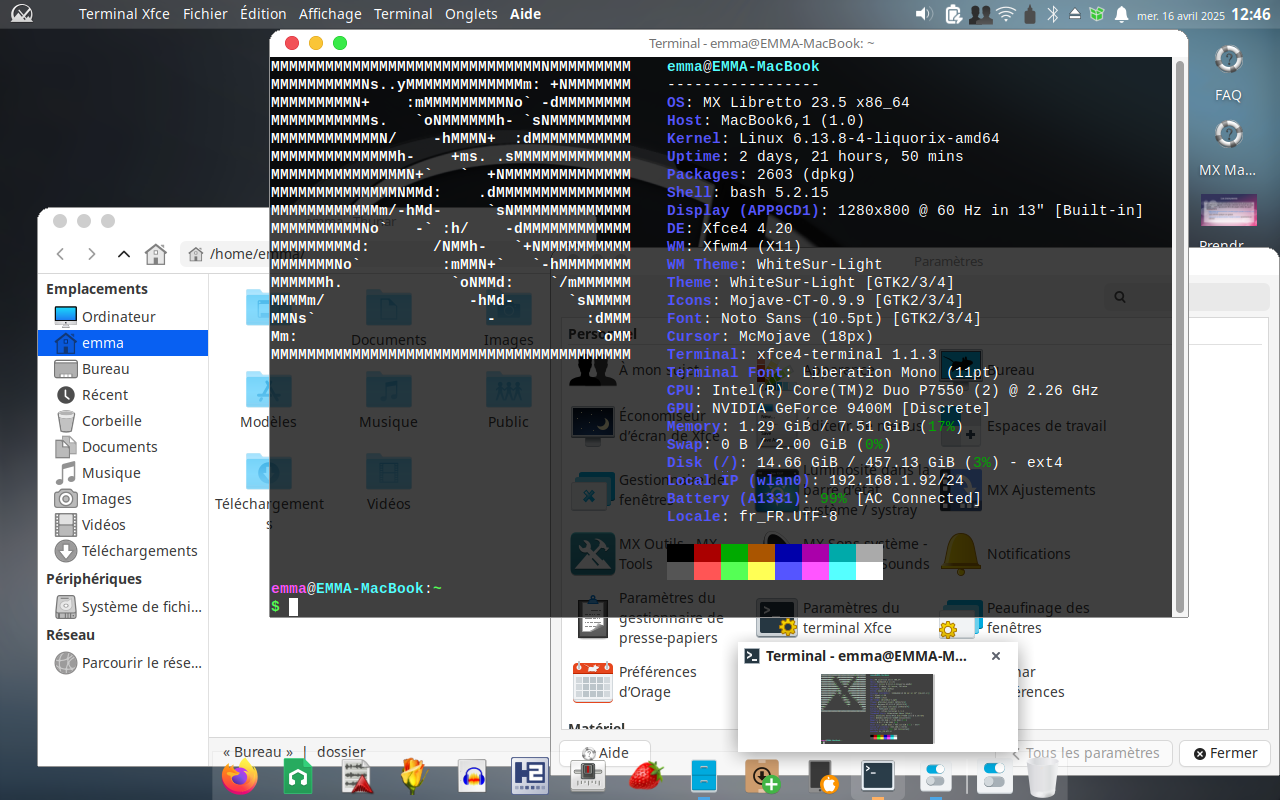This screenshot has width=1280, height=800.
Task: Click the "Locale: fr_FR.UTF-8" terminal line
Action: click(752, 516)
